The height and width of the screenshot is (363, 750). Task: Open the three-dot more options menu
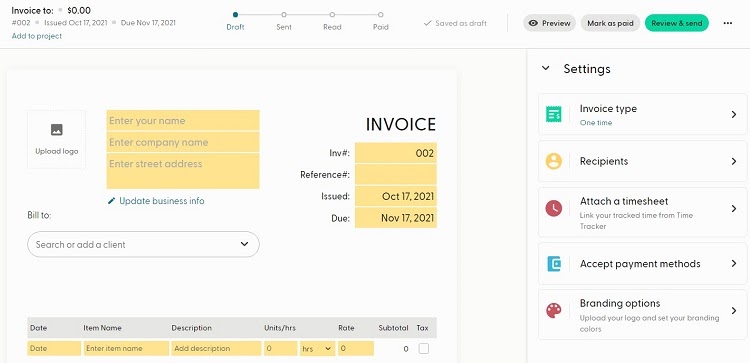pyautogui.click(x=728, y=23)
